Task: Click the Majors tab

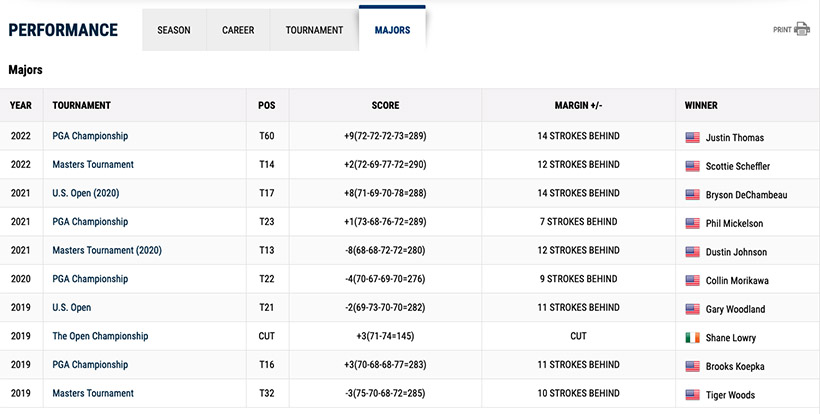Action: coord(392,30)
